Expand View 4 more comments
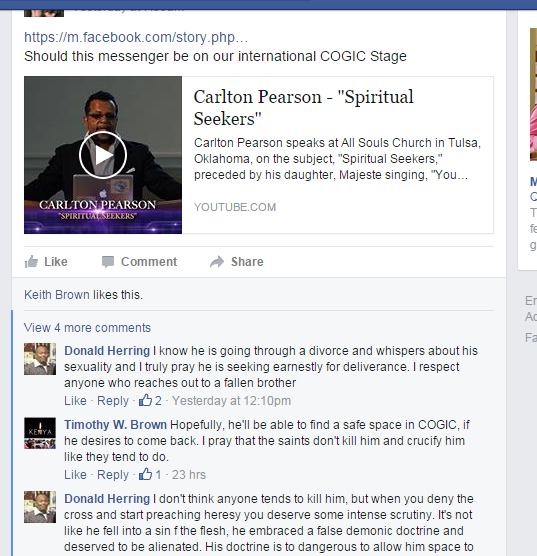Image resolution: width=537 pixels, height=556 pixels. point(87,328)
